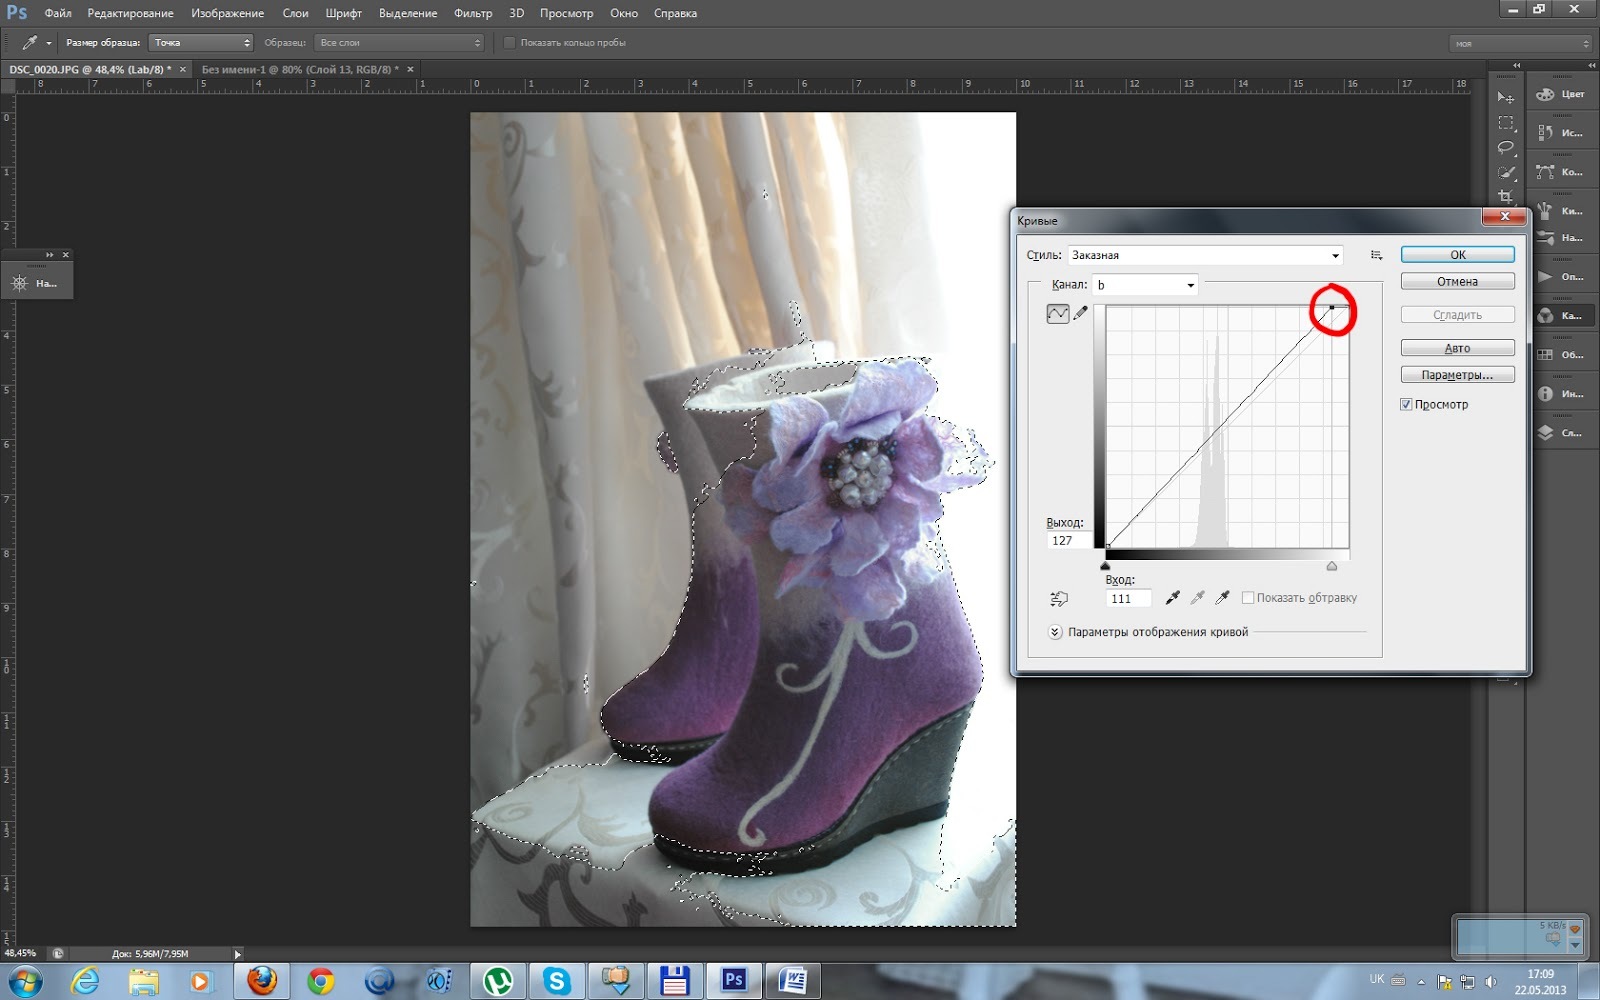Click the Авто button
Screen dimensions: 1600x1000
[x=1457, y=348]
